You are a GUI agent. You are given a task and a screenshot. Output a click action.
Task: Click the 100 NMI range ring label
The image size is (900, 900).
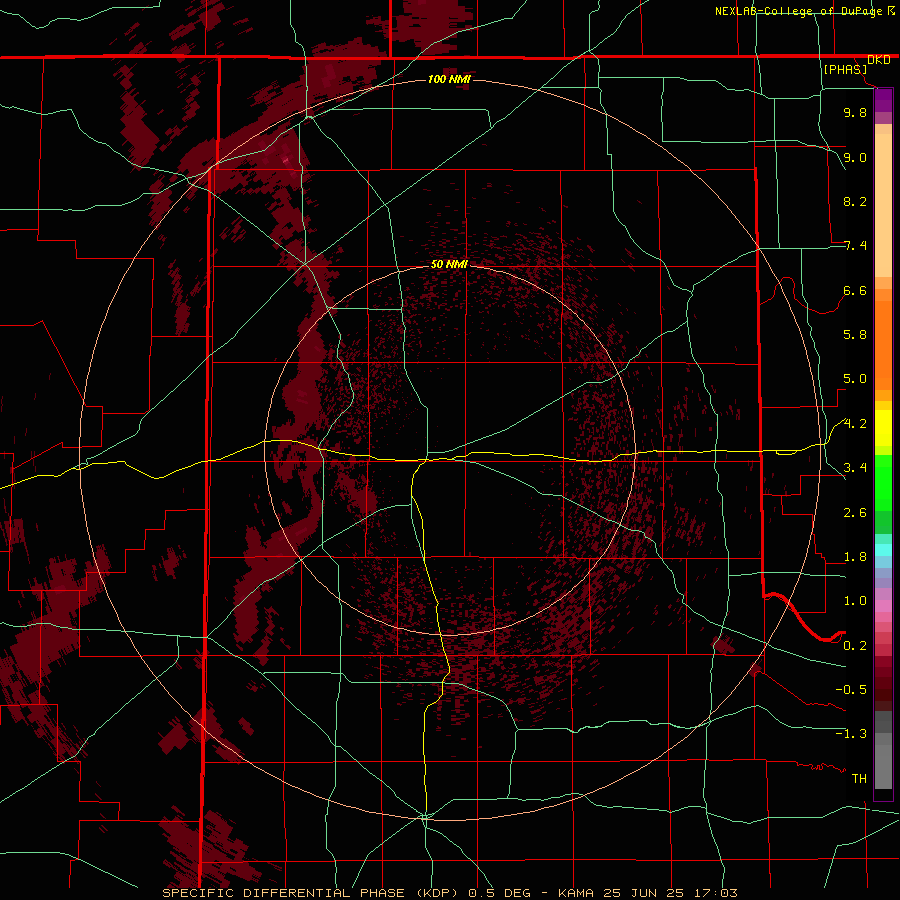click(449, 79)
